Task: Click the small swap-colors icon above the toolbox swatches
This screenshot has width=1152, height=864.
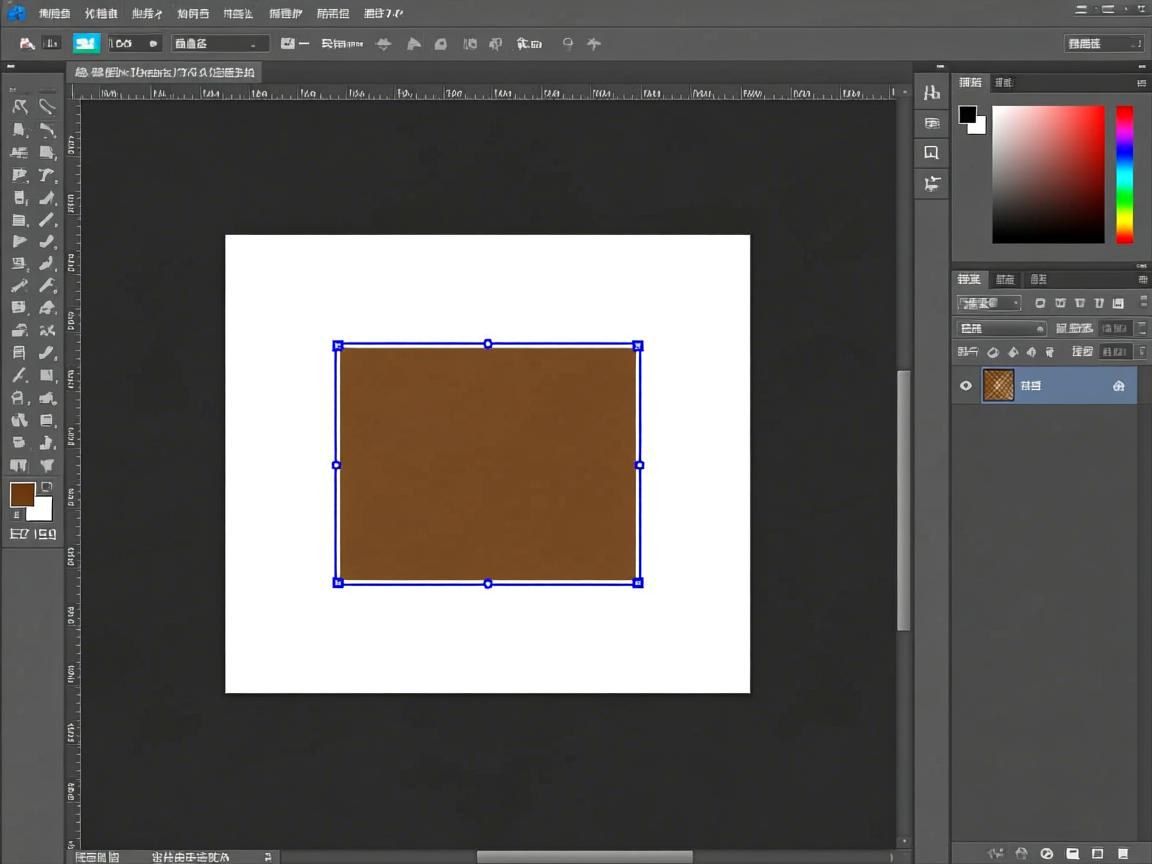Action: (46, 487)
